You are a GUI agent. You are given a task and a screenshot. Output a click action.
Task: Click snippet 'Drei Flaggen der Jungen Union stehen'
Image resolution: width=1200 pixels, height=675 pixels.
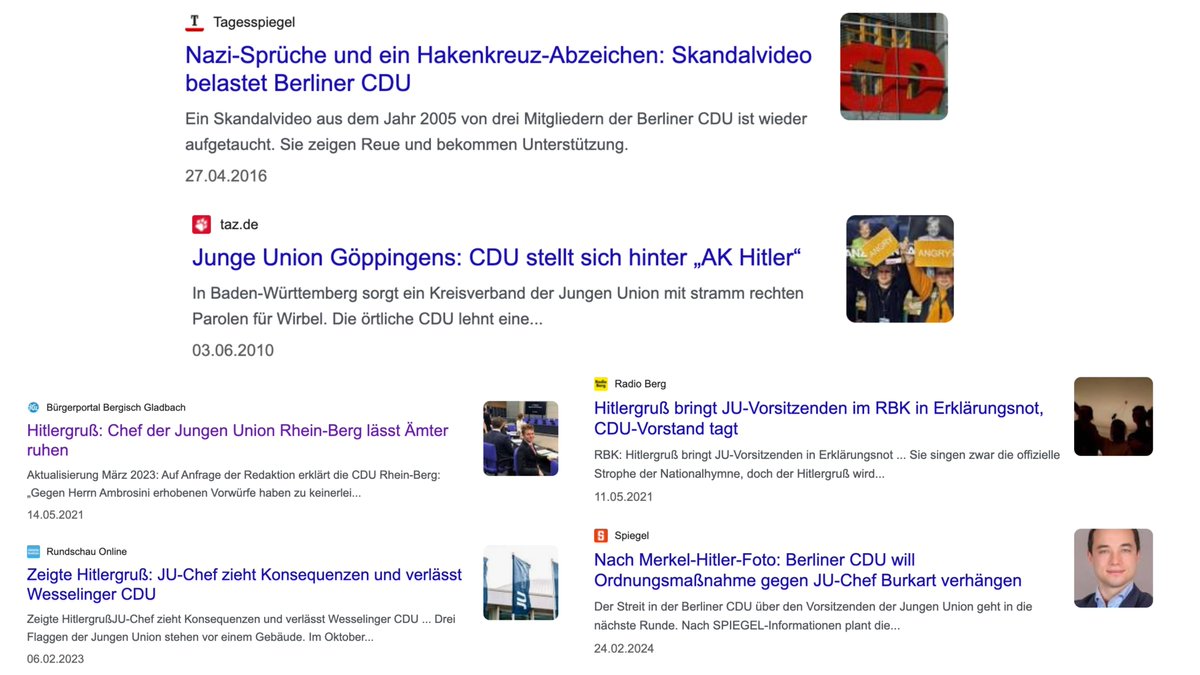(241, 628)
